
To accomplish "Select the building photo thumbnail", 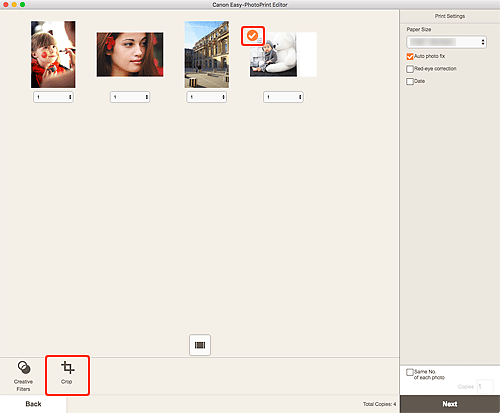I will tap(207, 54).
